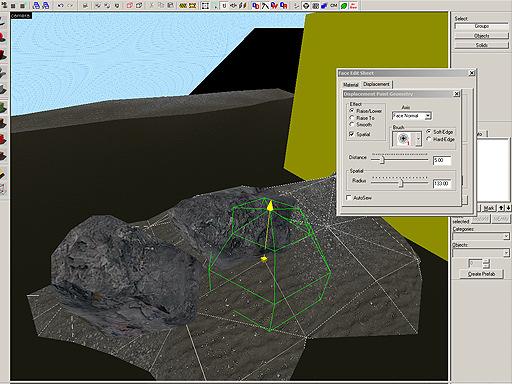Click the Spatial Radius slider handle

(x=401, y=183)
